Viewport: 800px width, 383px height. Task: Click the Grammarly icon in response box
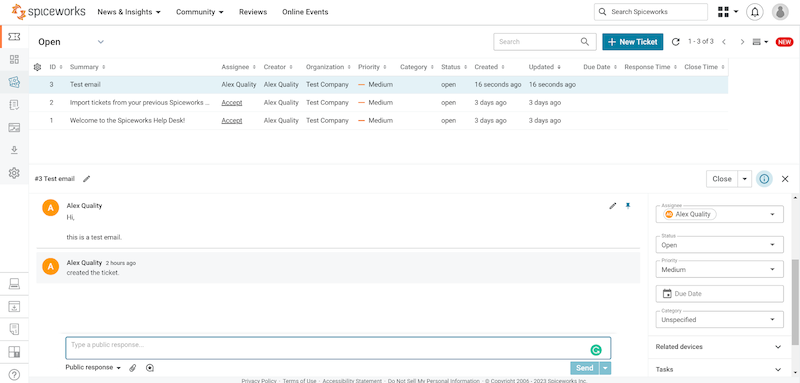[595, 350]
